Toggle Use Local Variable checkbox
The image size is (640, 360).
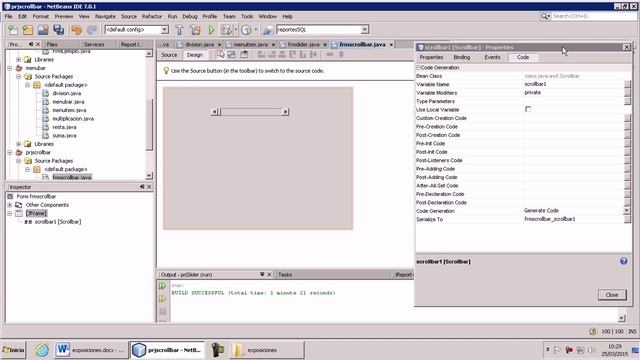tap(528, 109)
